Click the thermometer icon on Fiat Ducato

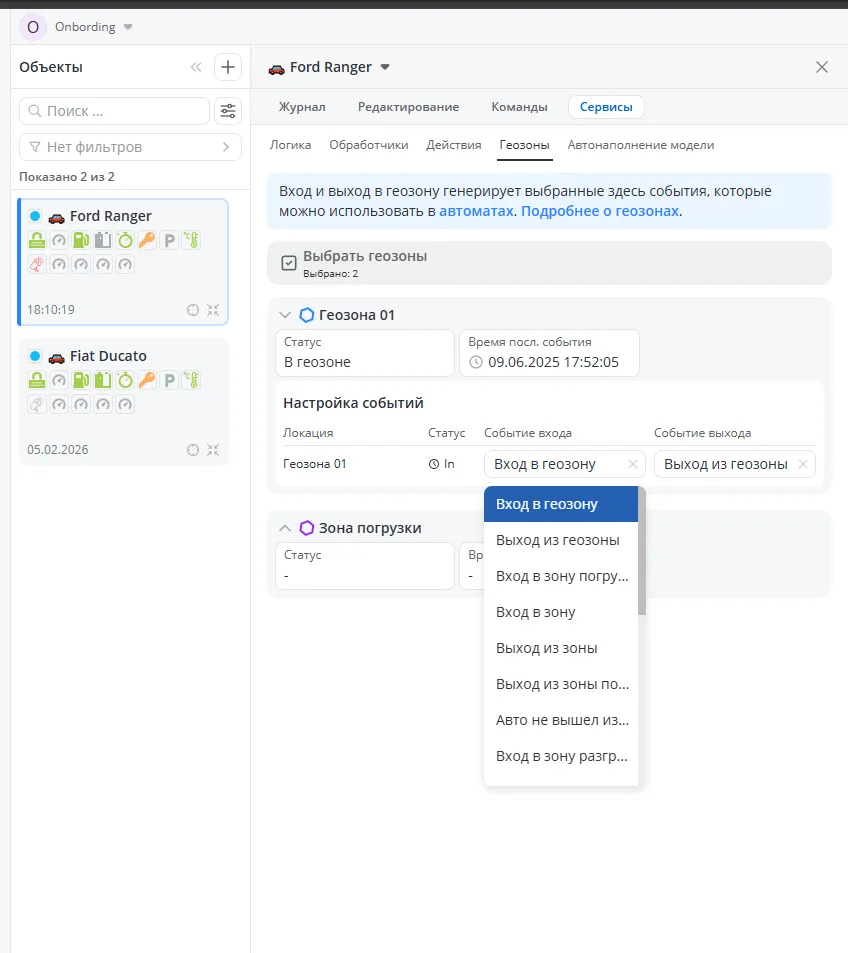click(191, 380)
